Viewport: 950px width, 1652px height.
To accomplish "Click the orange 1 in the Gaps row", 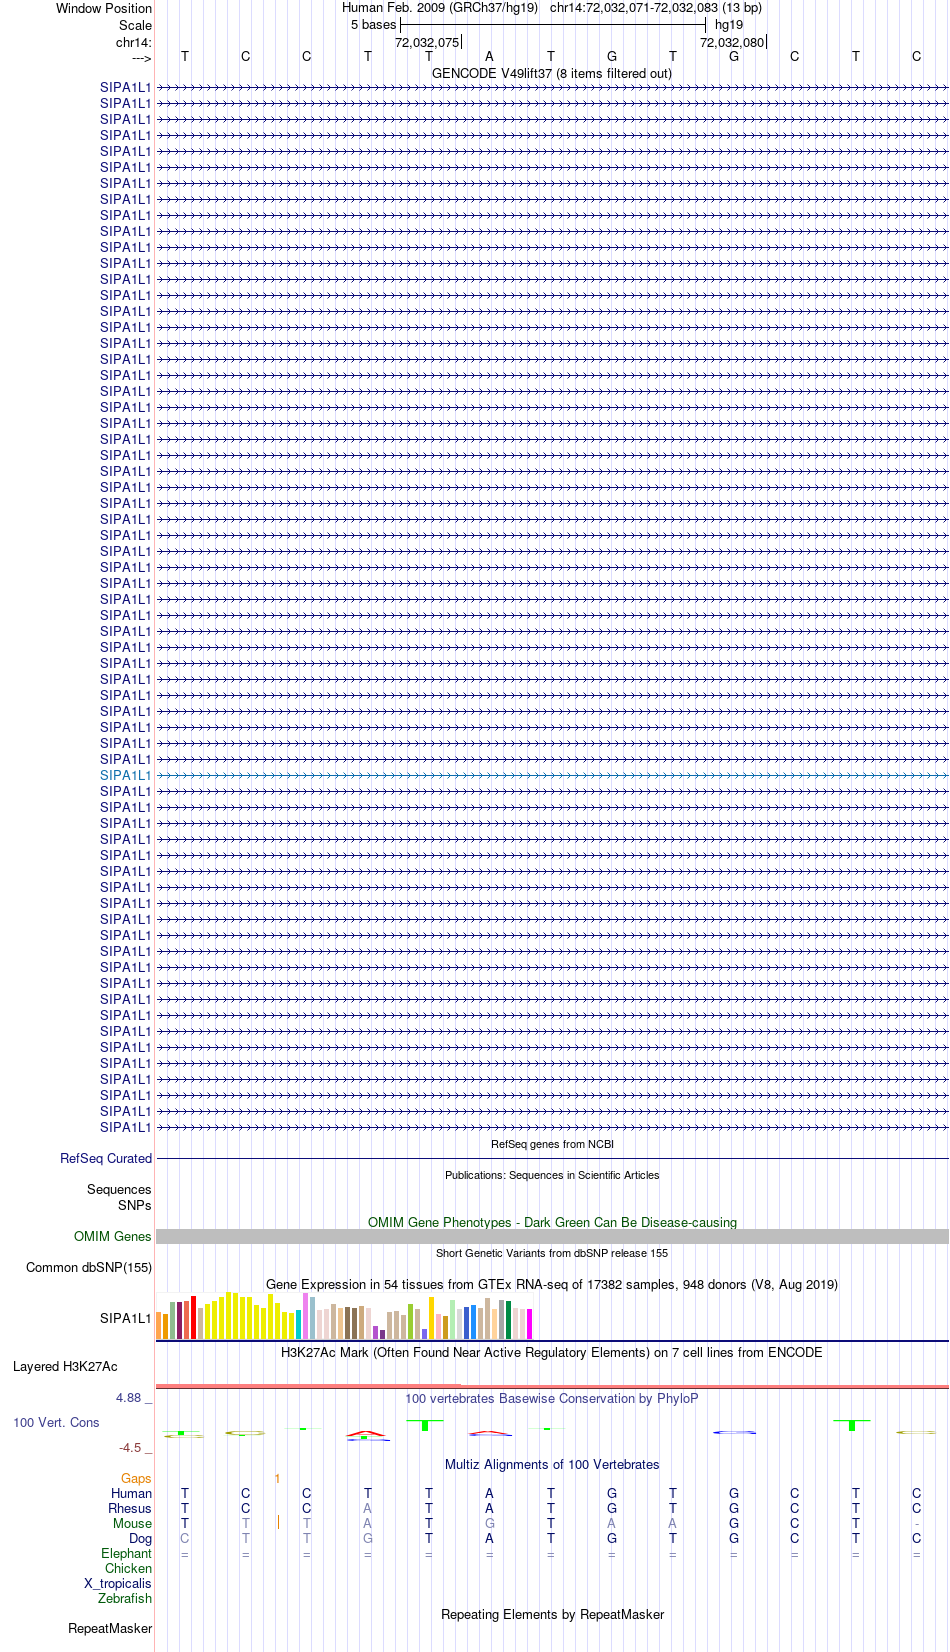I will (x=277, y=1478).
